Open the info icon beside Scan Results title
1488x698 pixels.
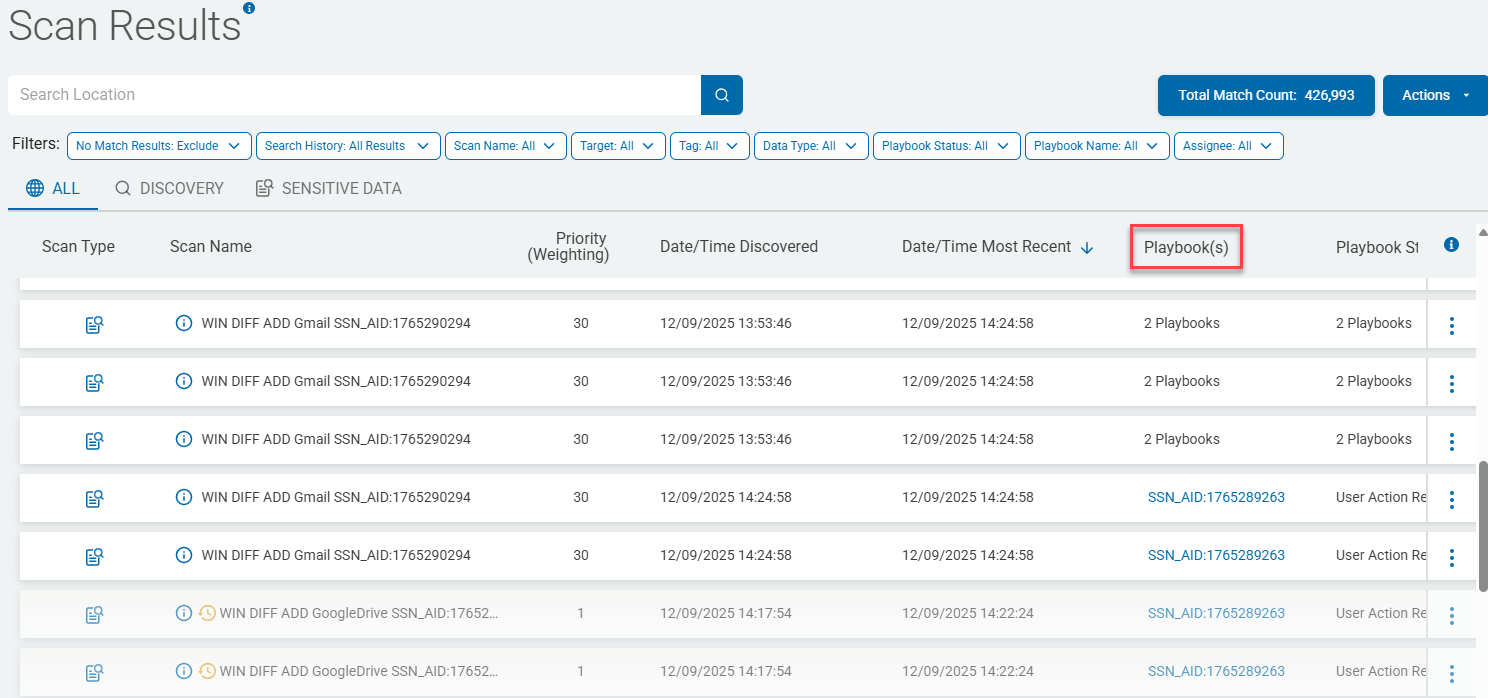(249, 8)
